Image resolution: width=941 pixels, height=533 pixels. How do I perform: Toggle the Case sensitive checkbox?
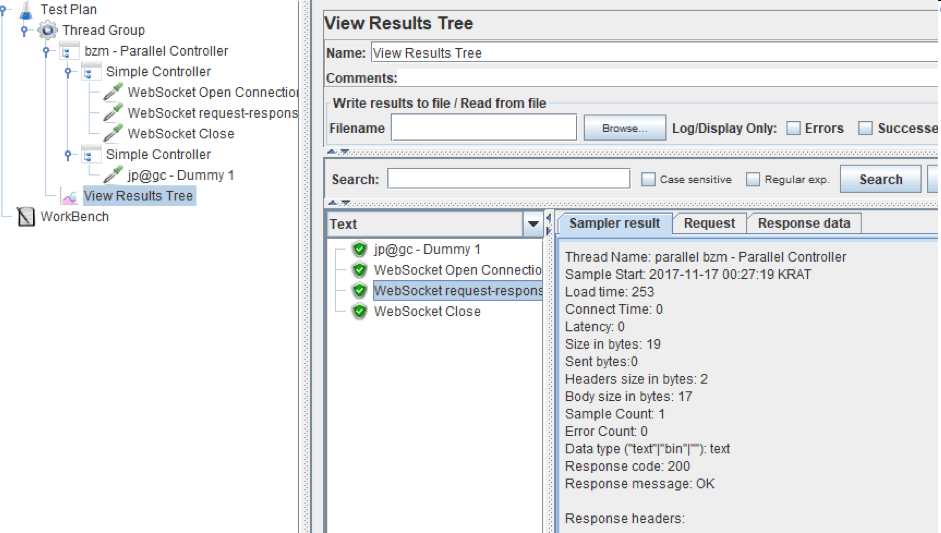pos(648,179)
